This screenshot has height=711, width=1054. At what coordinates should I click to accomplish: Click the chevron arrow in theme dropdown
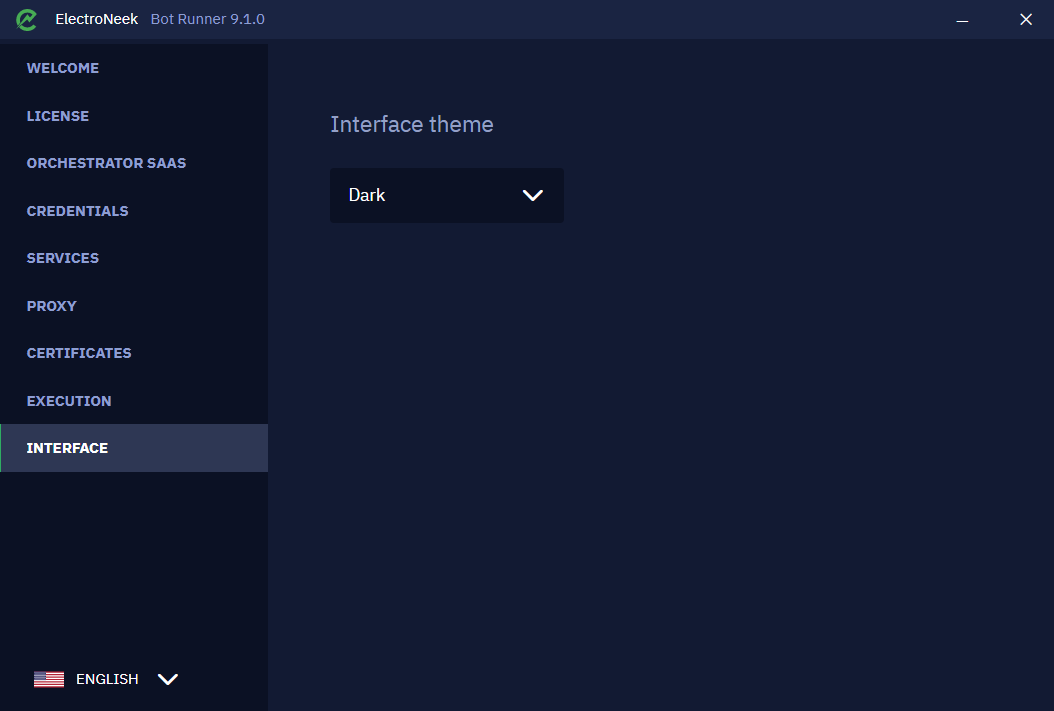[x=532, y=196]
